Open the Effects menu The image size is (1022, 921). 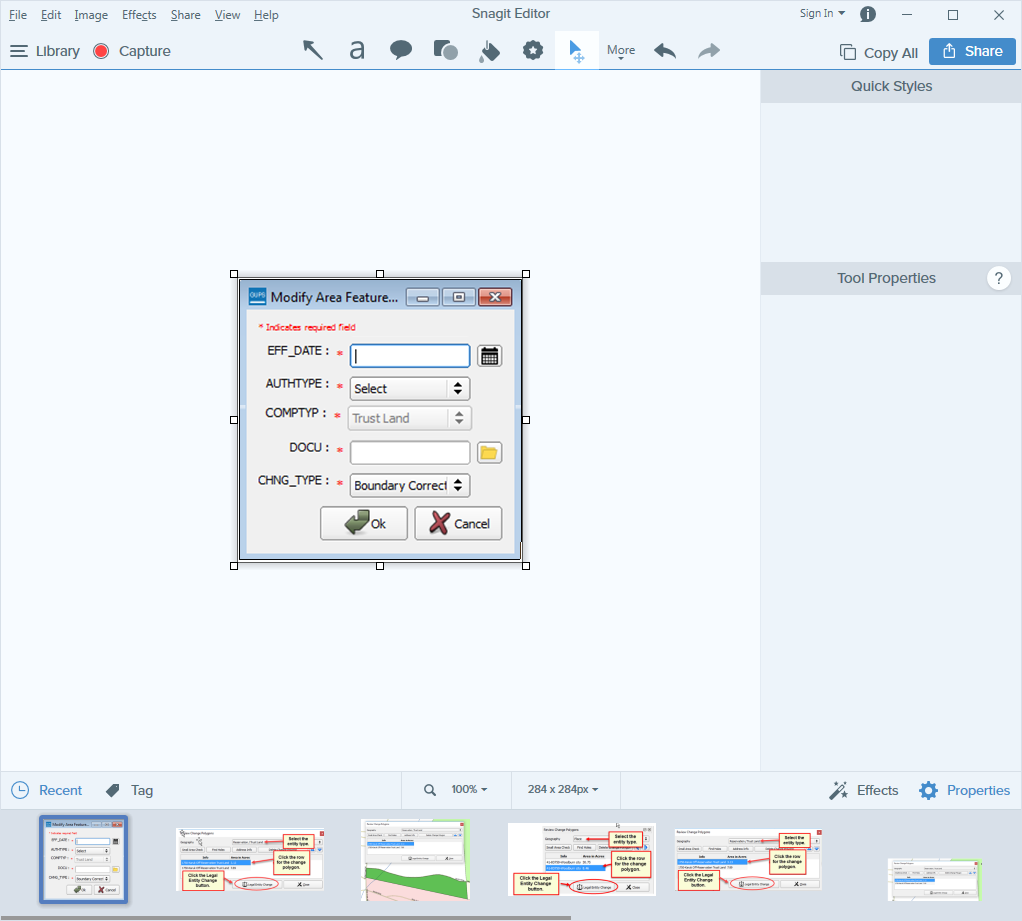pos(139,15)
